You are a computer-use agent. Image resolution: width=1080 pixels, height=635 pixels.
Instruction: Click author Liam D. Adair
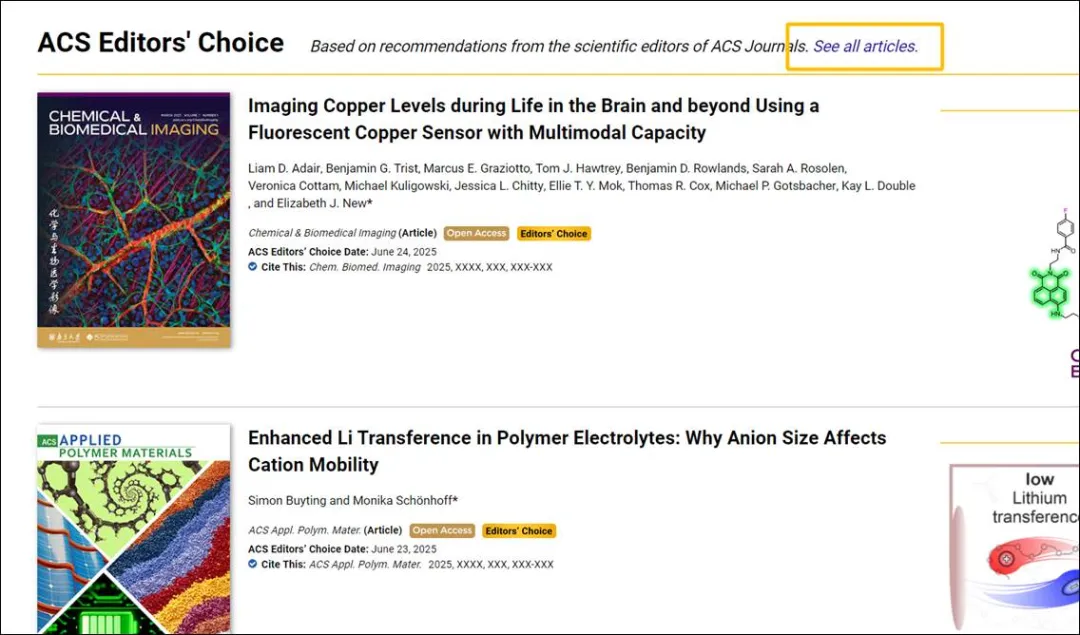(284, 168)
